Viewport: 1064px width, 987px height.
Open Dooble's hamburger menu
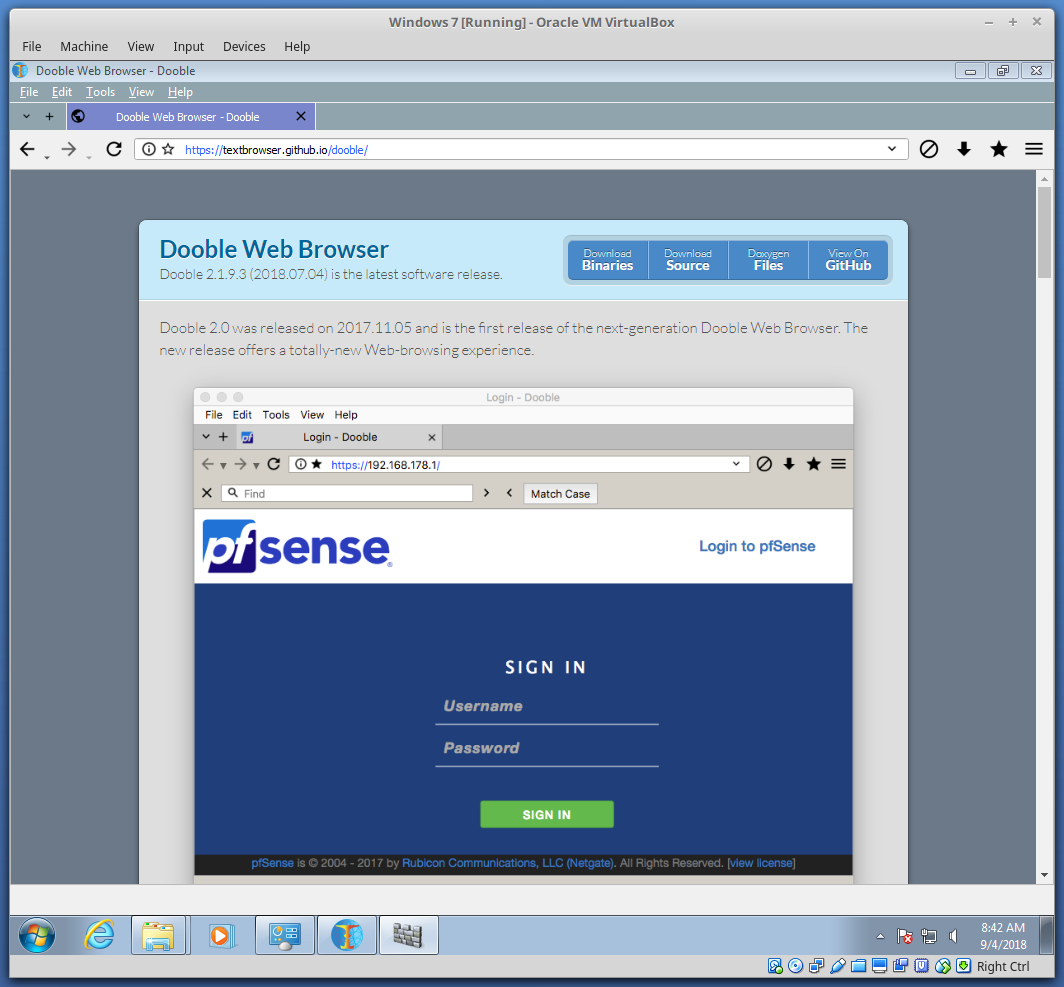1033,149
